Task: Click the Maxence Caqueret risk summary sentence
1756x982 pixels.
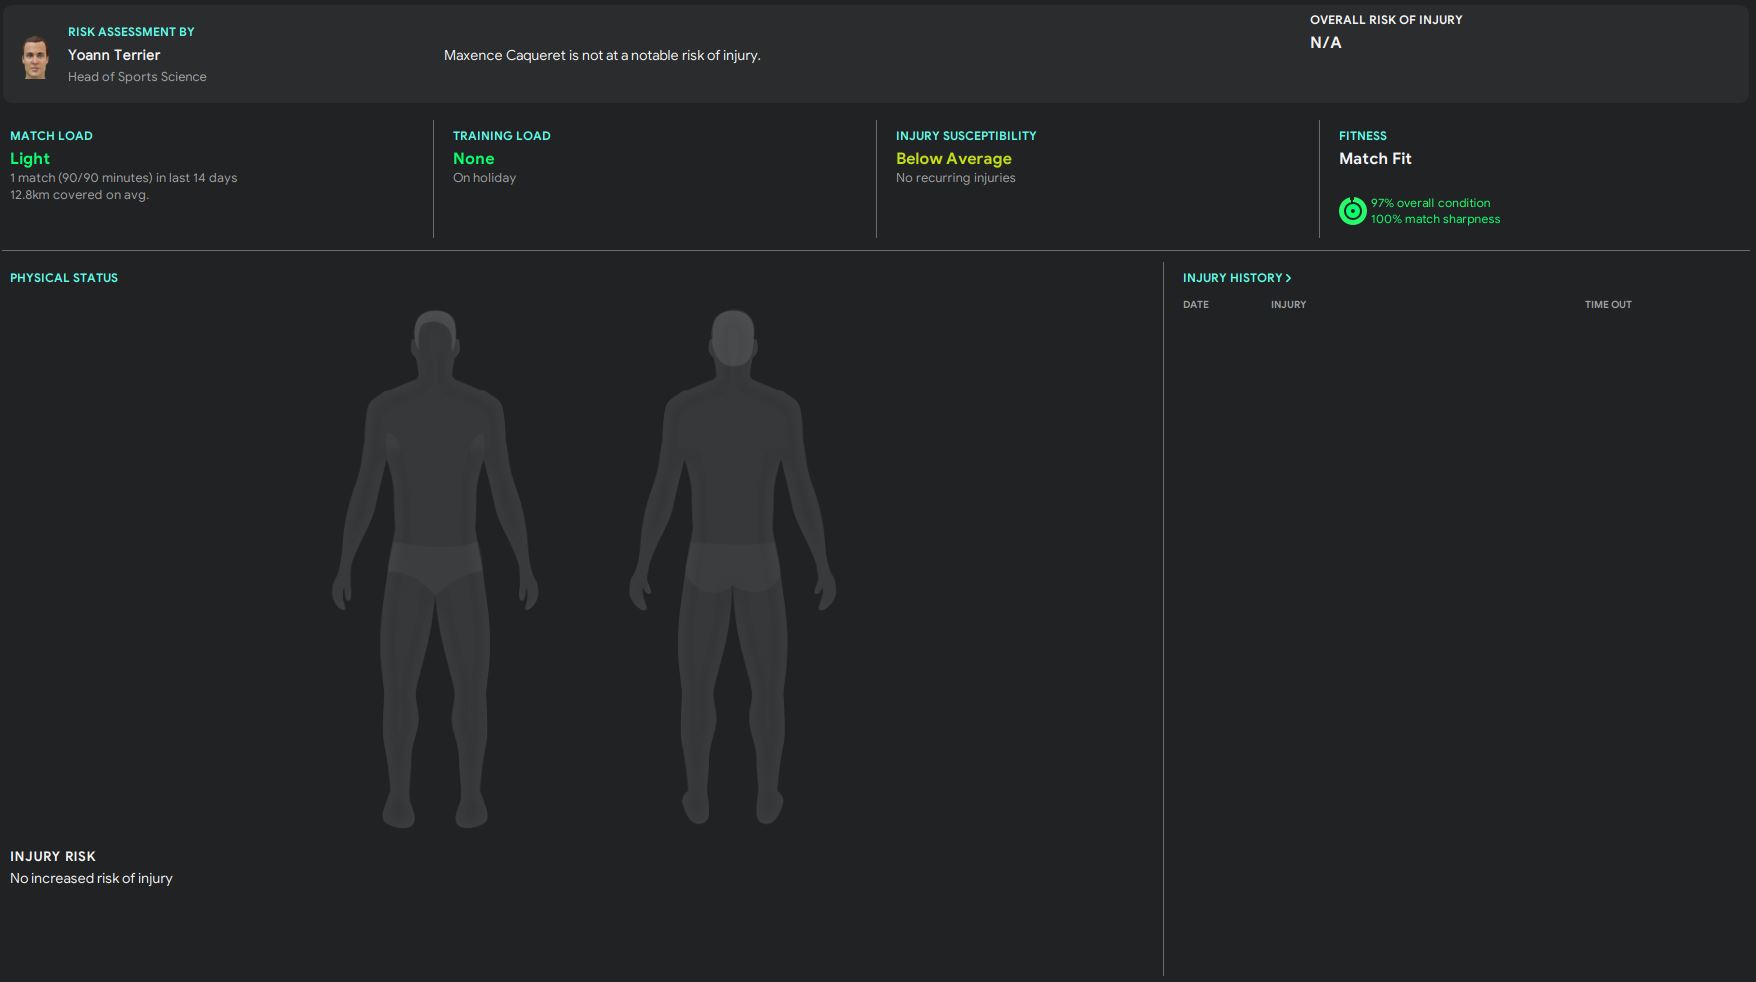Action: (602, 56)
